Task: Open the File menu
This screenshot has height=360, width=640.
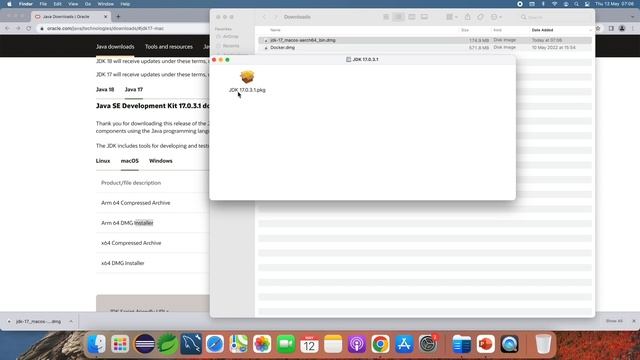Action: coord(43,4)
